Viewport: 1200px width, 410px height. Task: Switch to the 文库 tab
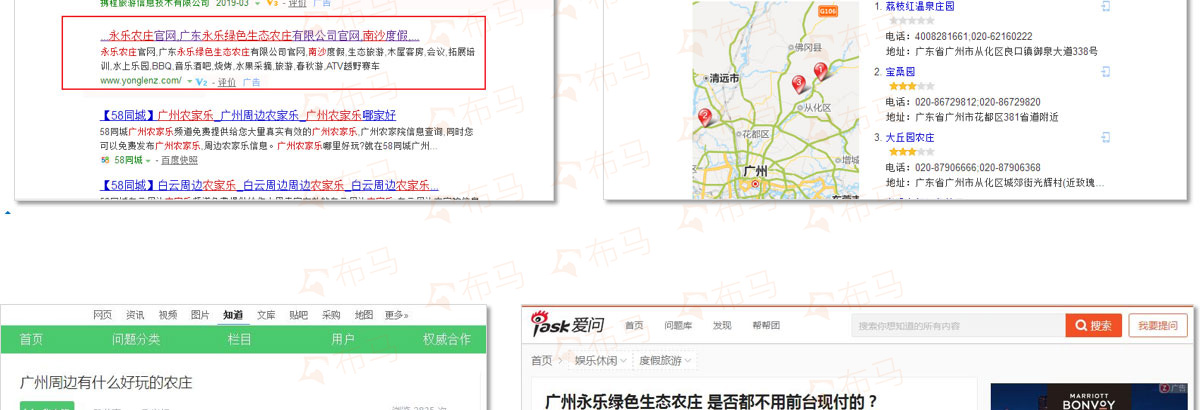point(265,315)
